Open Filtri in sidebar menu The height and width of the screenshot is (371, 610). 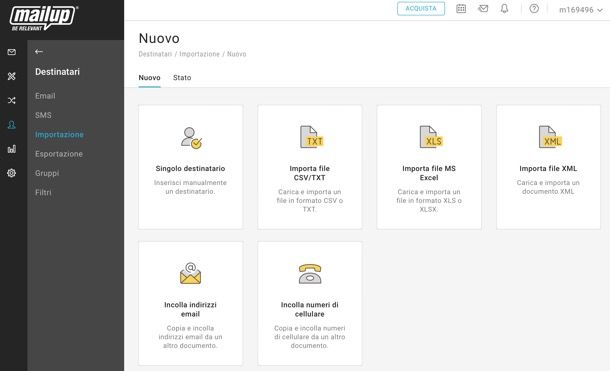pos(43,192)
